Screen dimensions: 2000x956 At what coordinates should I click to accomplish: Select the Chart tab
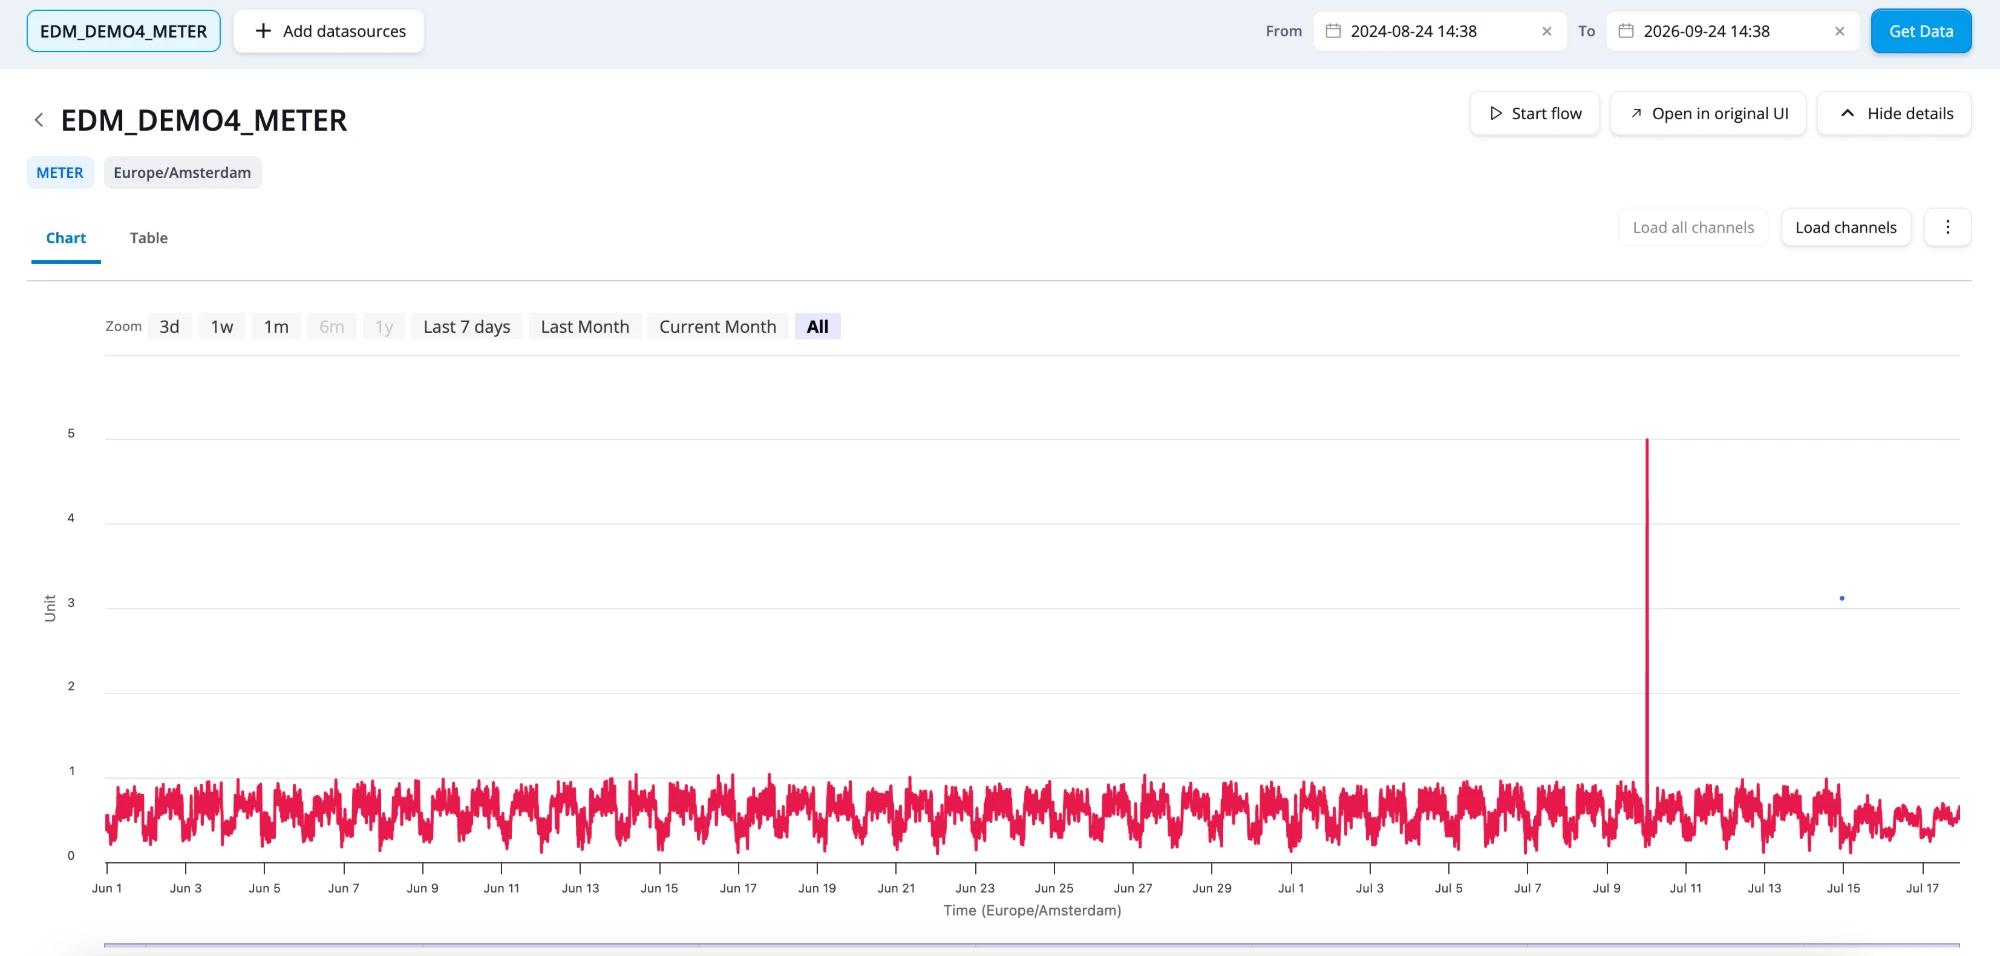point(66,238)
